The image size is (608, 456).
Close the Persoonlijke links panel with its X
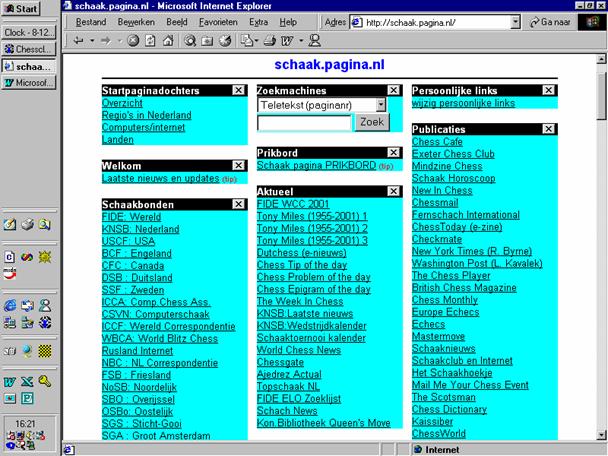(x=548, y=90)
